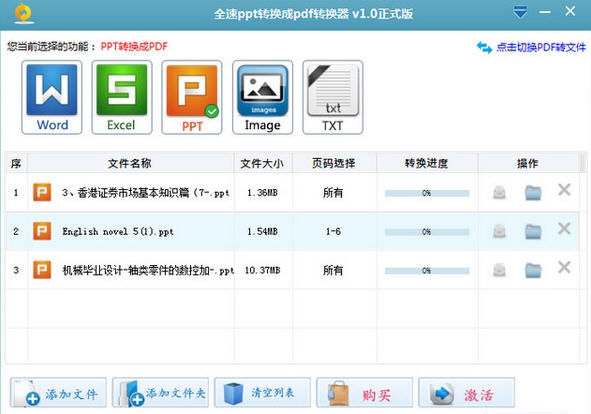Viewport: 591px width, 414px height.
Task: Click the 转换进度 column header
Action: point(427,163)
